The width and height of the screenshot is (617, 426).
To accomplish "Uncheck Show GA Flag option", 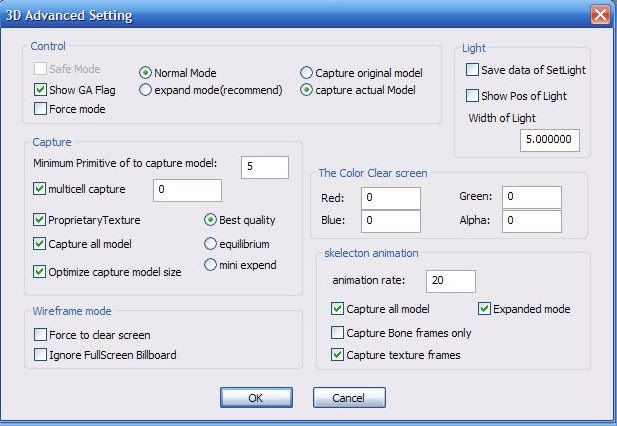I will (40, 90).
